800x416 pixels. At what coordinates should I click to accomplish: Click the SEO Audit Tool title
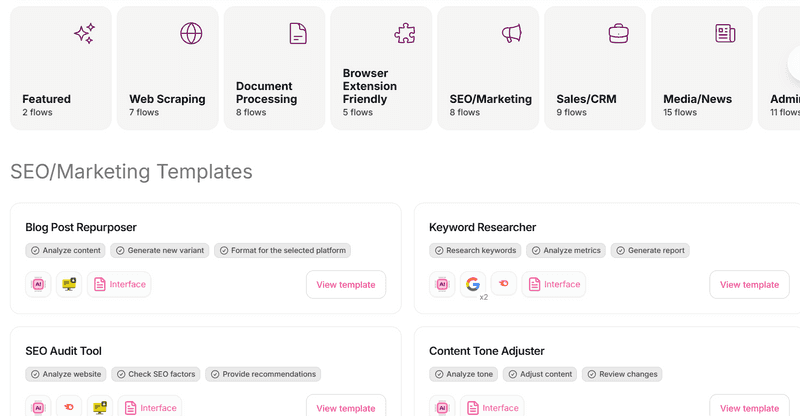click(64, 351)
